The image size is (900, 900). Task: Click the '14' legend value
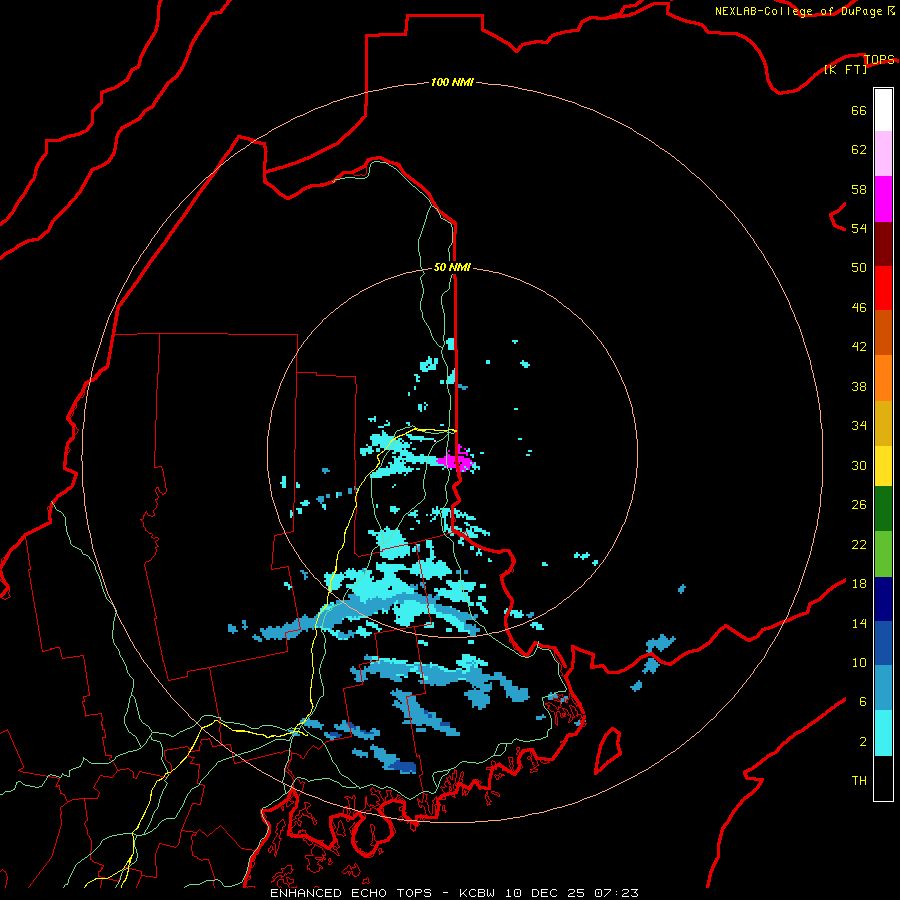pyautogui.click(x=859, y=623)
